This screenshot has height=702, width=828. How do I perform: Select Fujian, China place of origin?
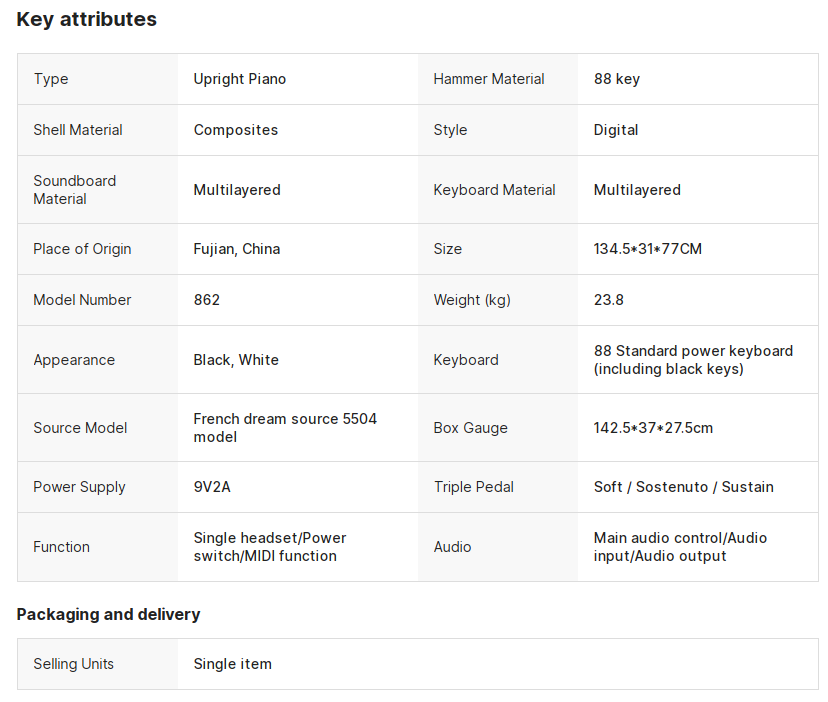[237, 249]
